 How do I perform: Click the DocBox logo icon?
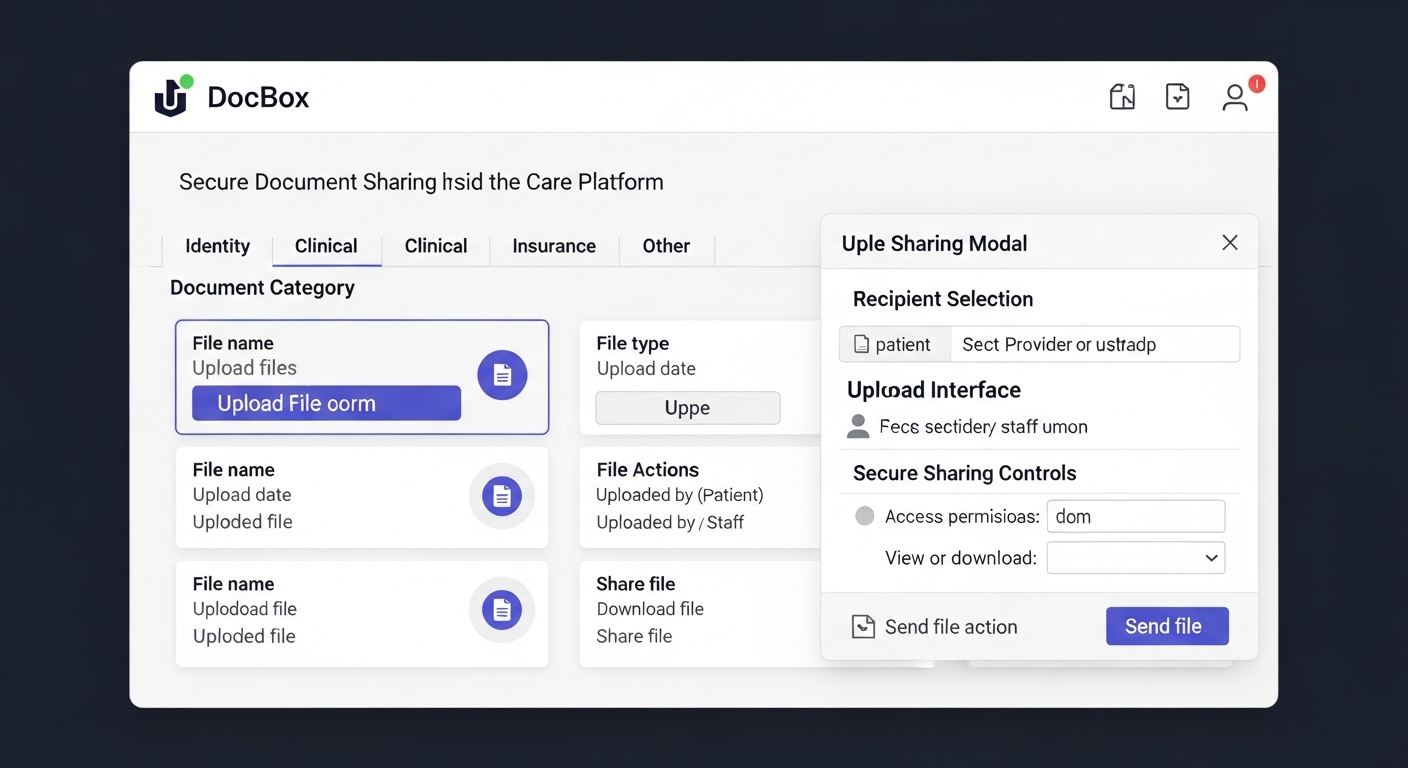(172, 97)
